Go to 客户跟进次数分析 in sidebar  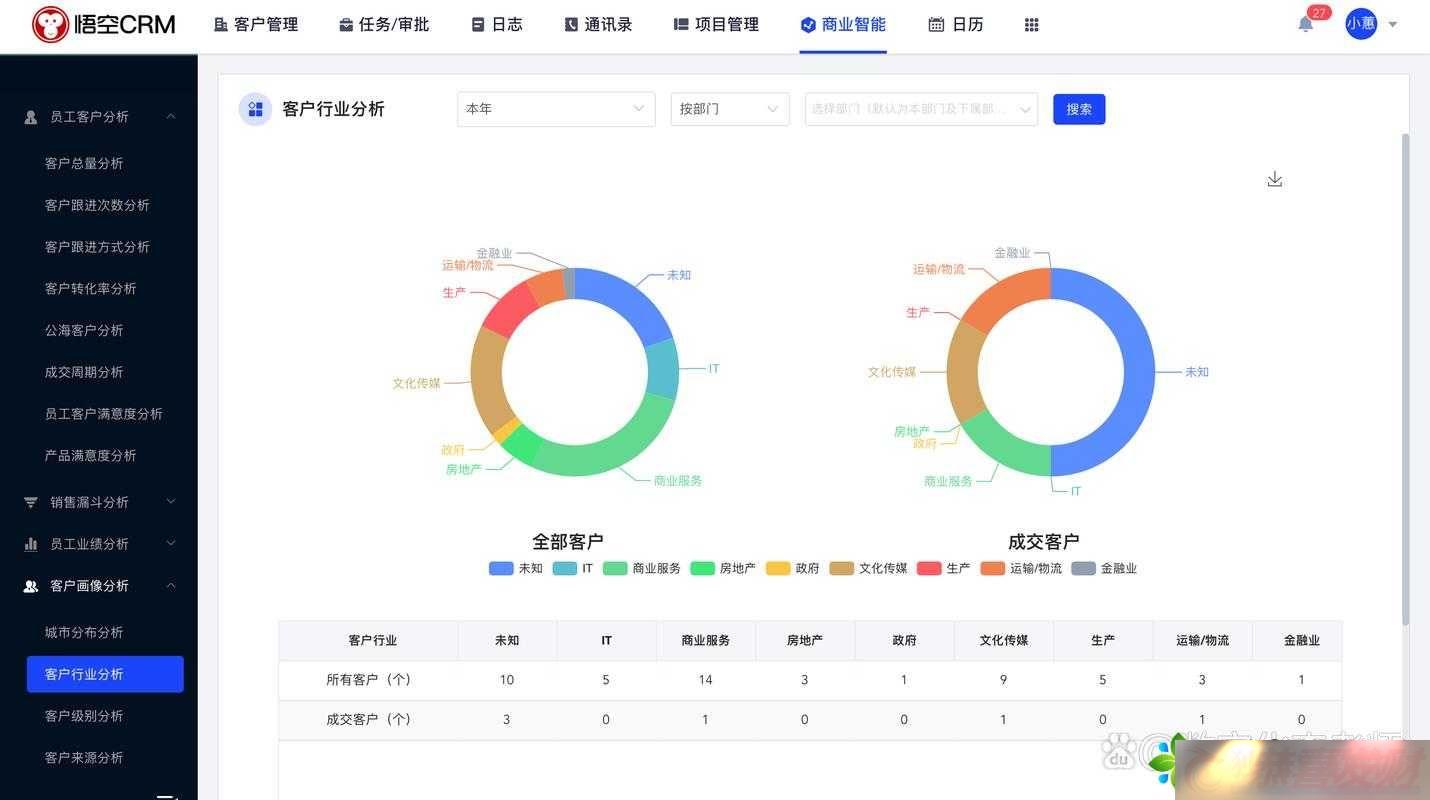pos(97,205)
